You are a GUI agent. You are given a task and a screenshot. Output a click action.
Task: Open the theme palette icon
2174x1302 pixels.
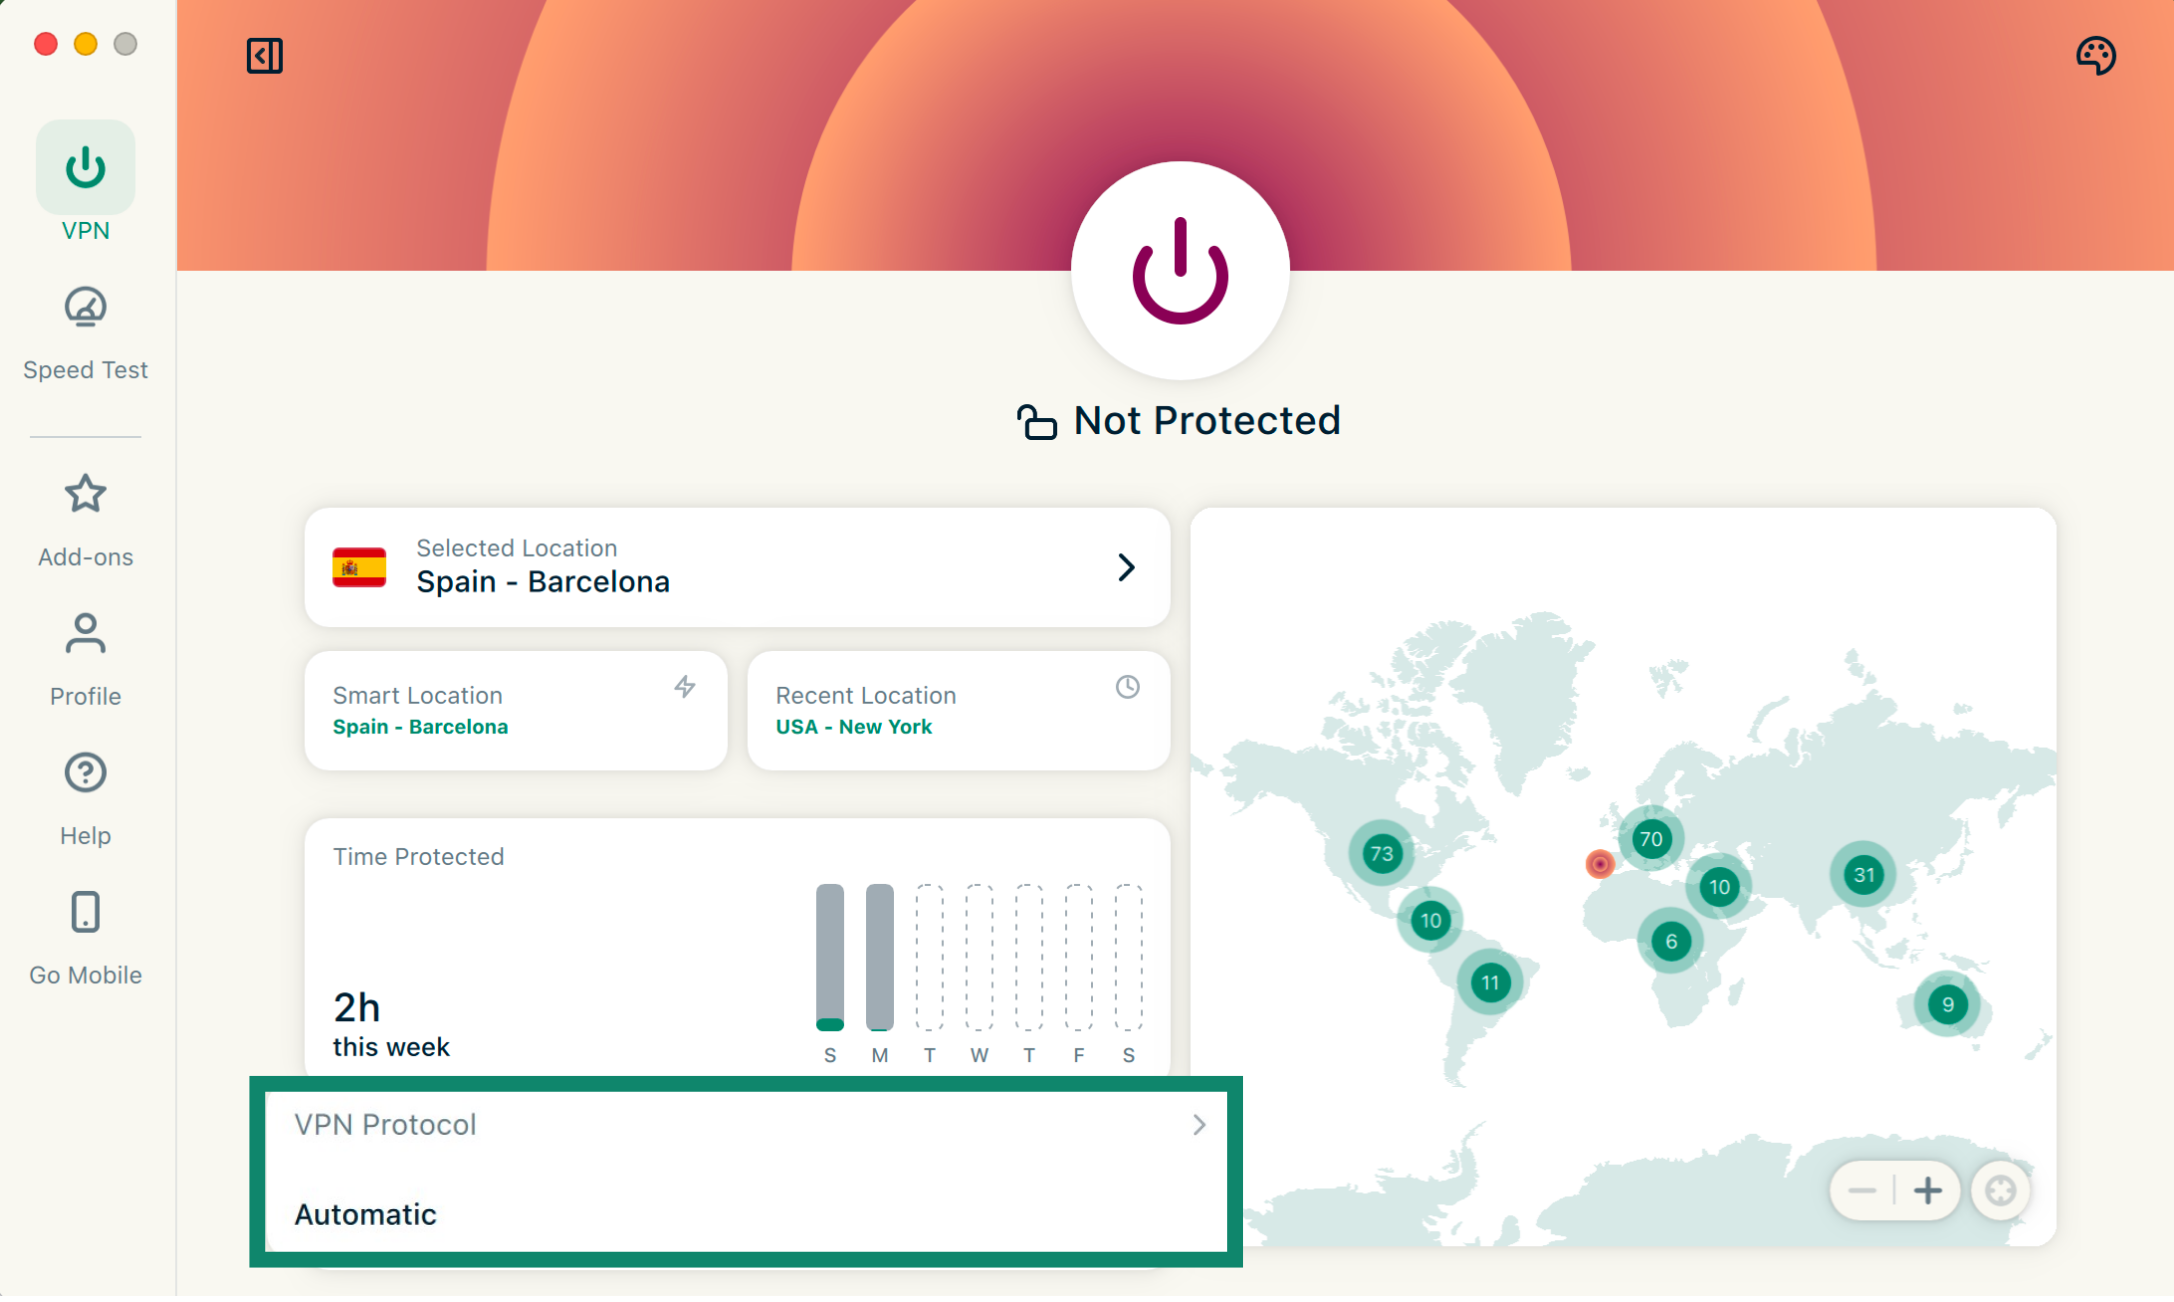click(2095, 55)
